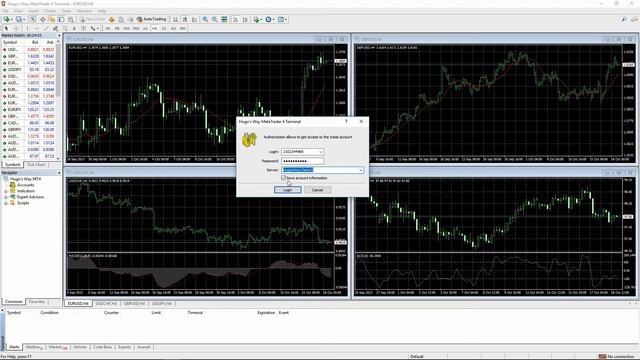Select the W1 timeframe button
Viewport: 640px width, 360px height.
click(x=173, y=29)
